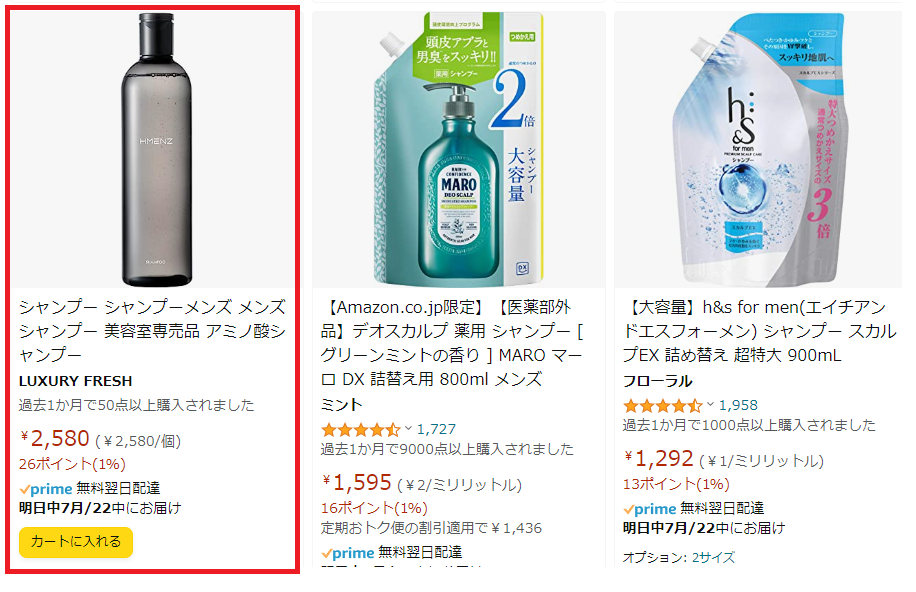Screen dimensions: 916x592
Task: Open the 1,727 reviews link
Action: click(x=436, y=430)
